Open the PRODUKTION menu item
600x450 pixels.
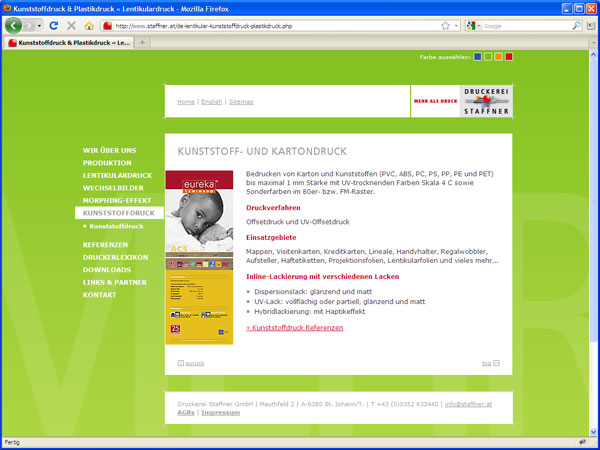pos(107,163)
